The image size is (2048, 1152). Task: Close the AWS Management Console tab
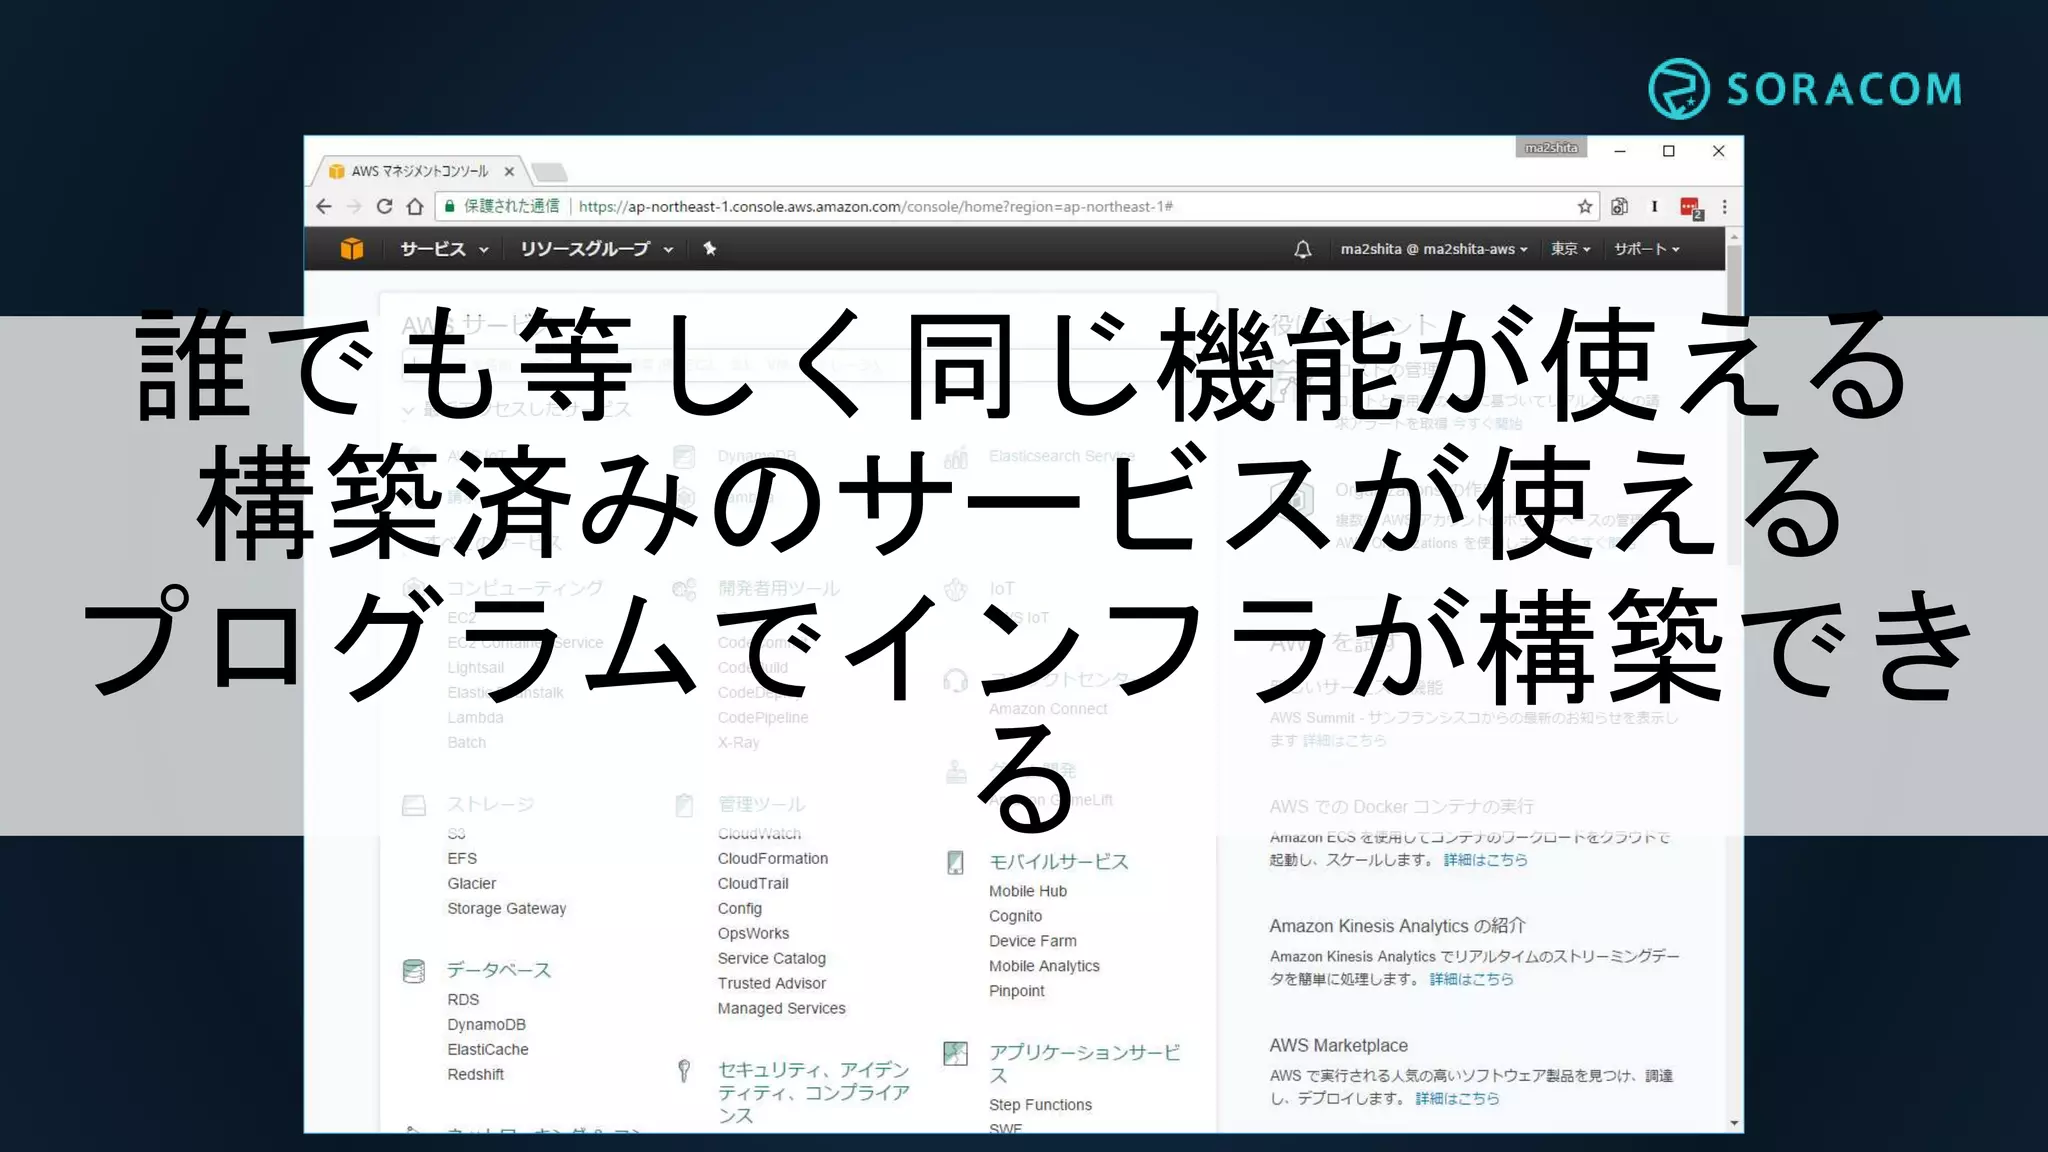tap(509, 171)
